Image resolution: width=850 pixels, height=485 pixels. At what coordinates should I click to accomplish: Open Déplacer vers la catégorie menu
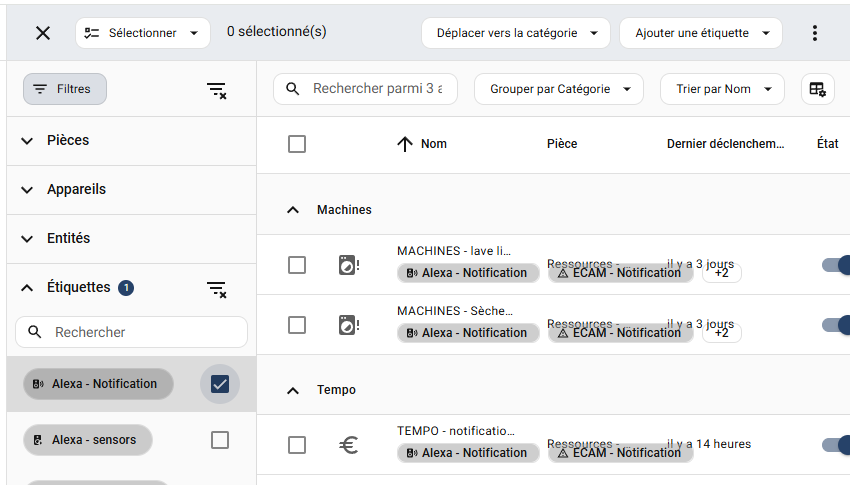516,33
